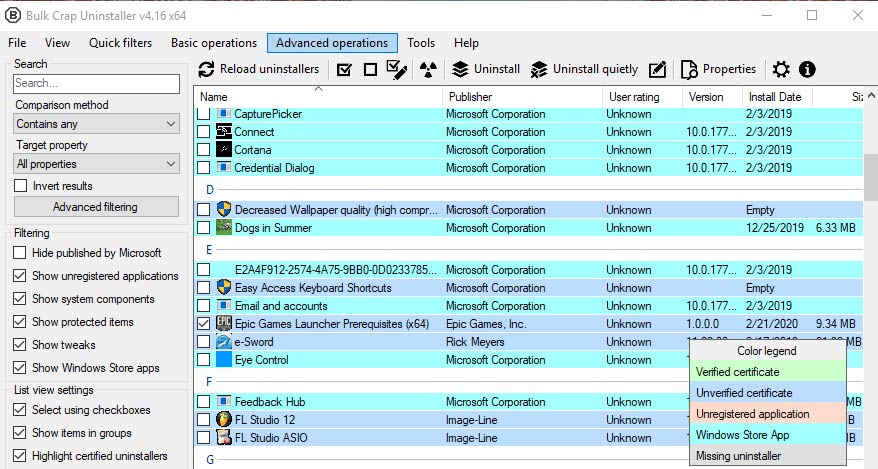Click Unregistered application pink legend swatch
This screenshot has width=878, height=469.
(x=767, y=414)
